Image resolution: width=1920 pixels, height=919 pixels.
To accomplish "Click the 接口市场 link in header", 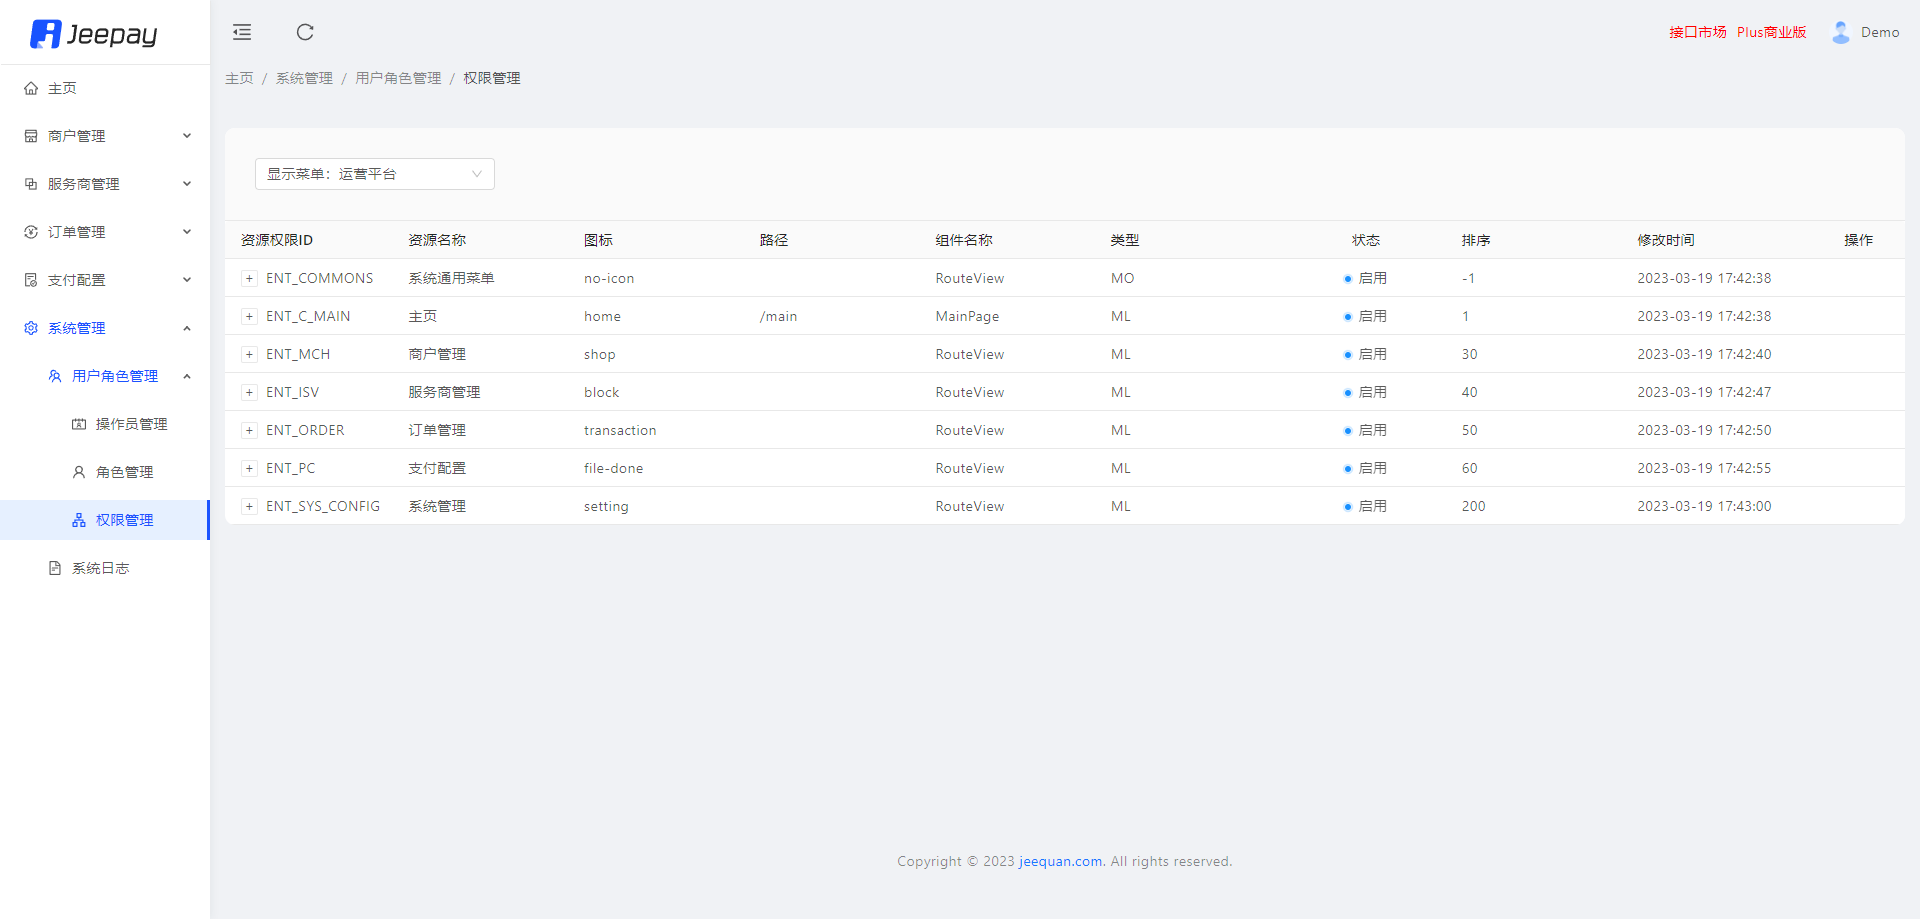I will [x=1697, y=32].
